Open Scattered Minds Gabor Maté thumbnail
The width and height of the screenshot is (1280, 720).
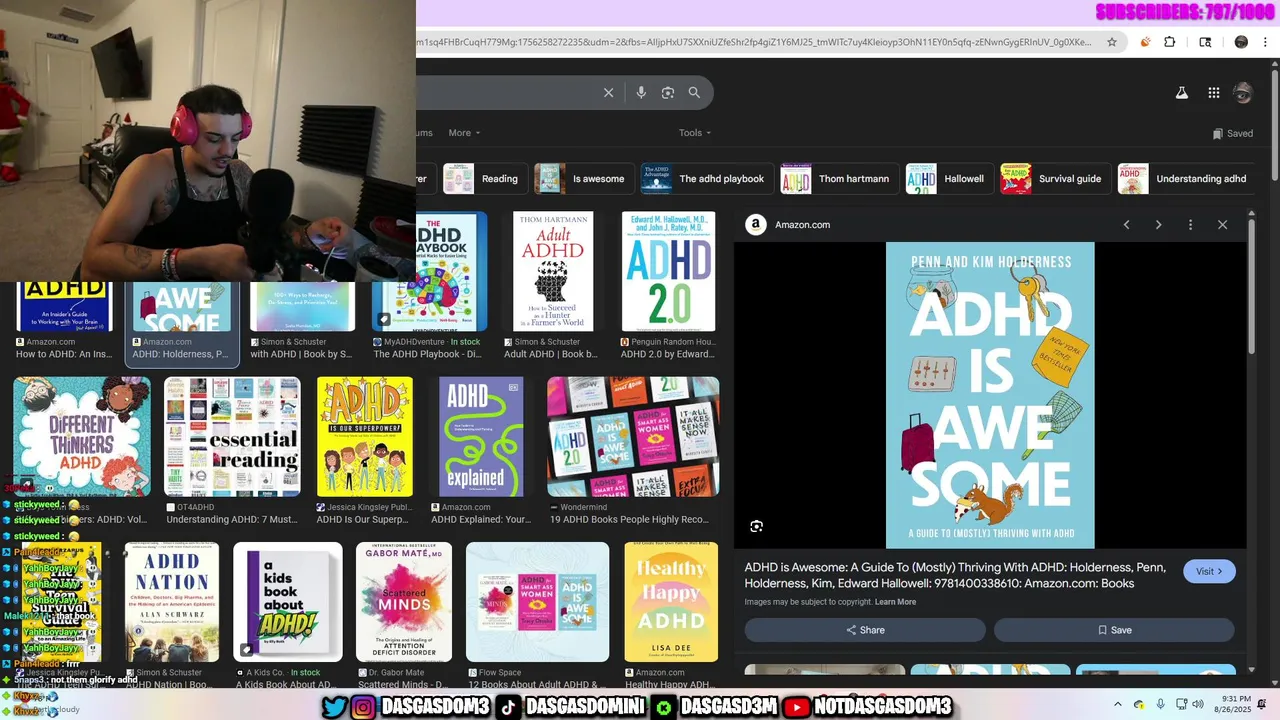pyautogui.click(x=404, y=602)
